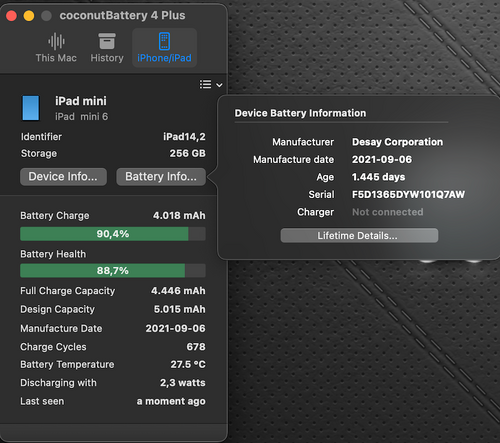This screenshot has height=443, width=500.
Task: Click the 88,7% Battery Health bar
Action: click(113, 271)
